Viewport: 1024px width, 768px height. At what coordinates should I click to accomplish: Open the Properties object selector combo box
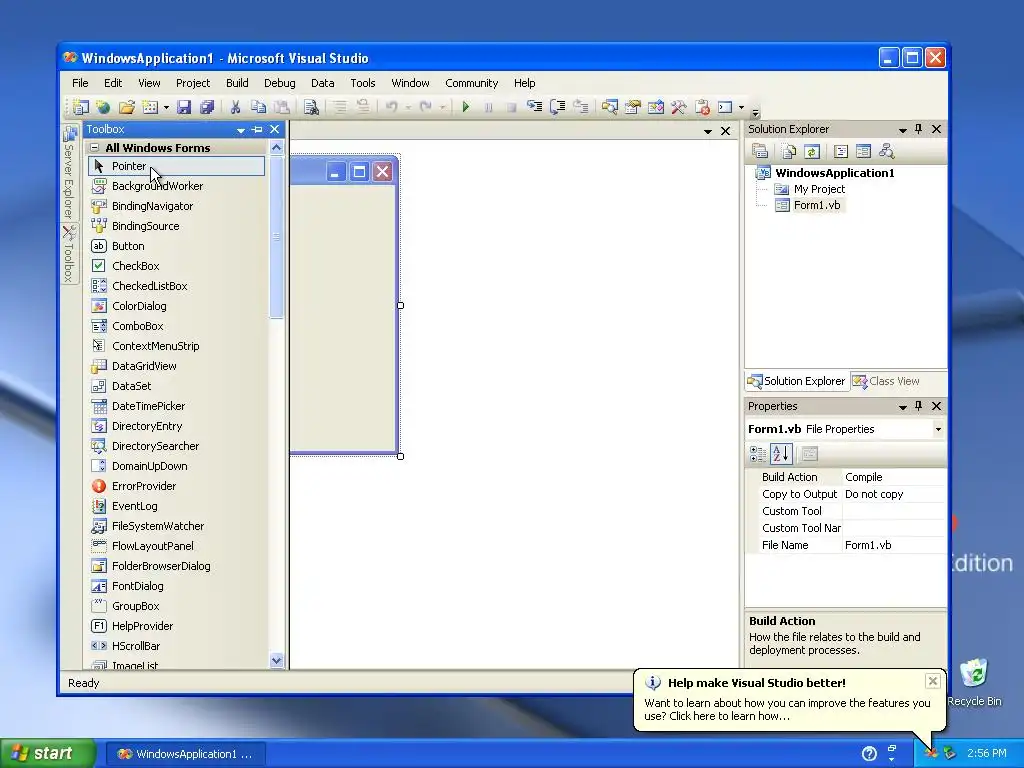point(846,429)
